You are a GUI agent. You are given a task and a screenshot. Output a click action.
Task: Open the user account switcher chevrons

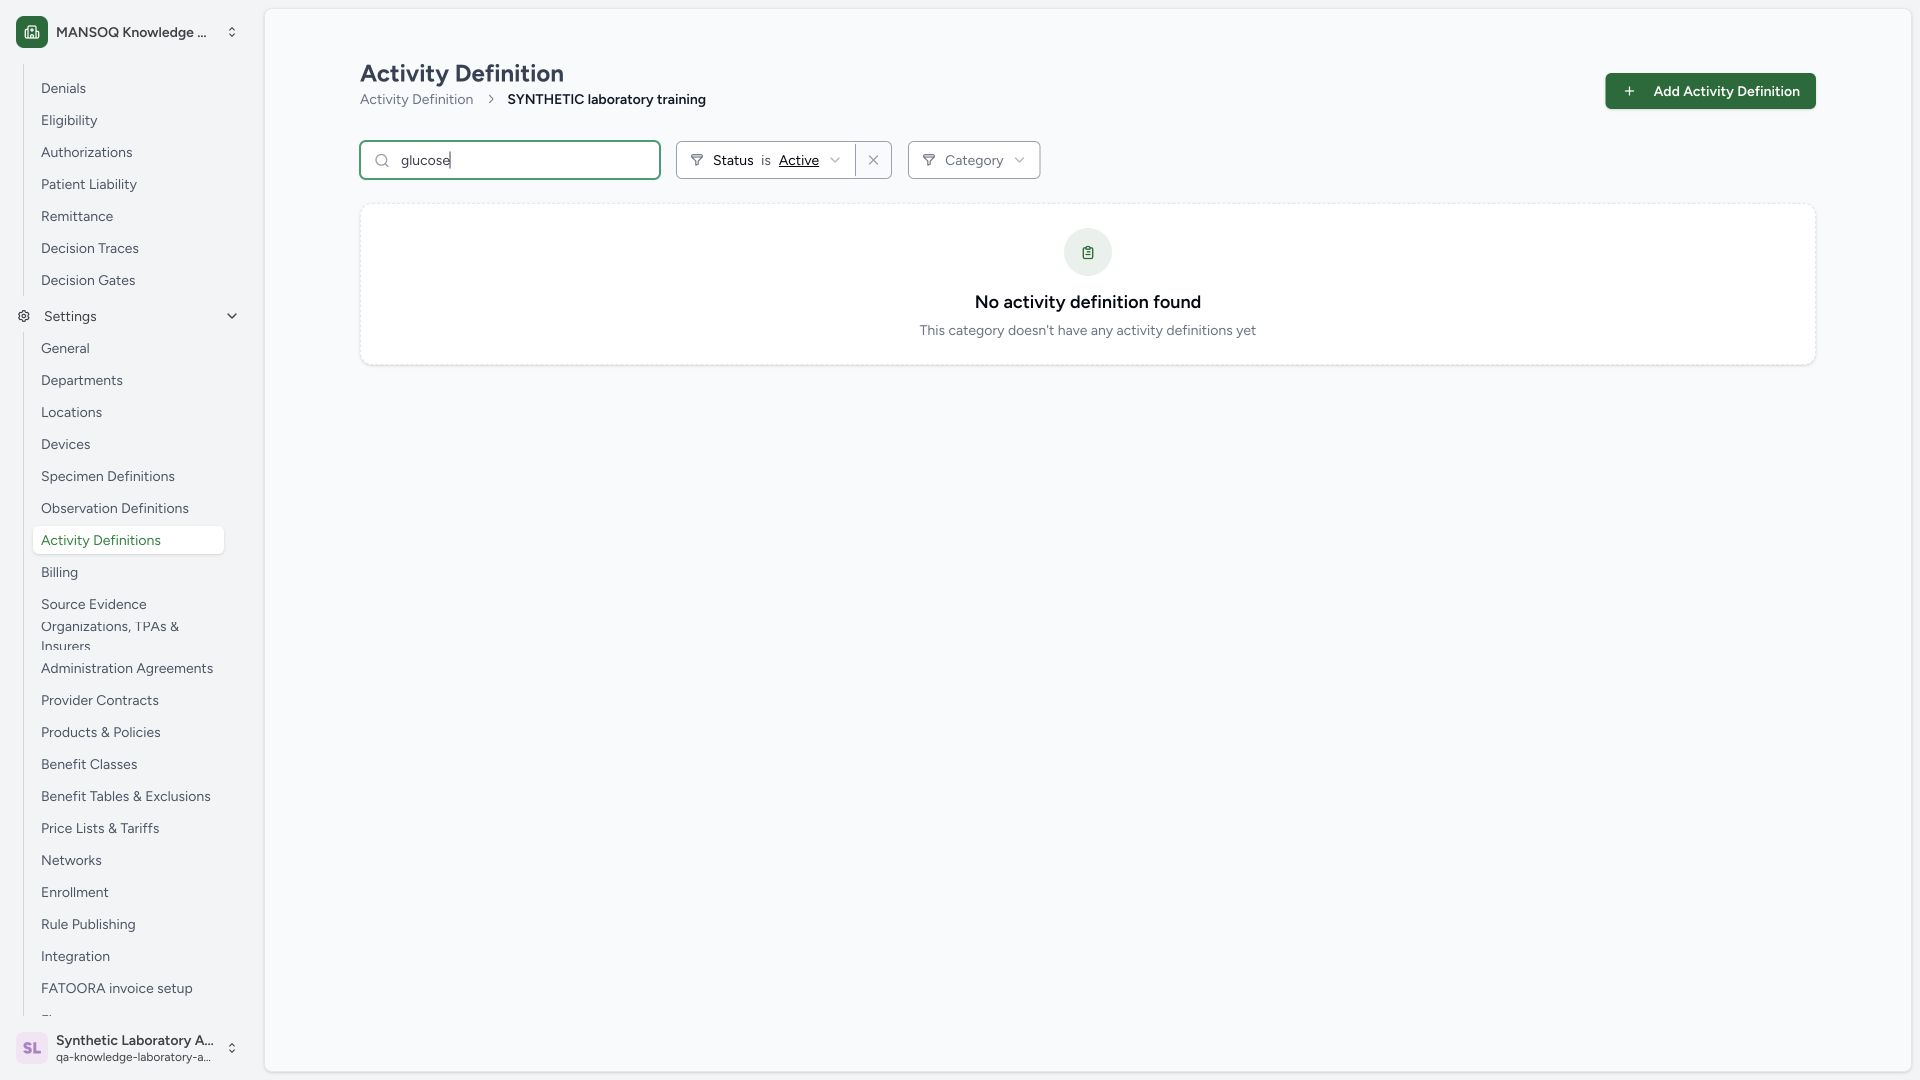click(x=232, y=1048)
